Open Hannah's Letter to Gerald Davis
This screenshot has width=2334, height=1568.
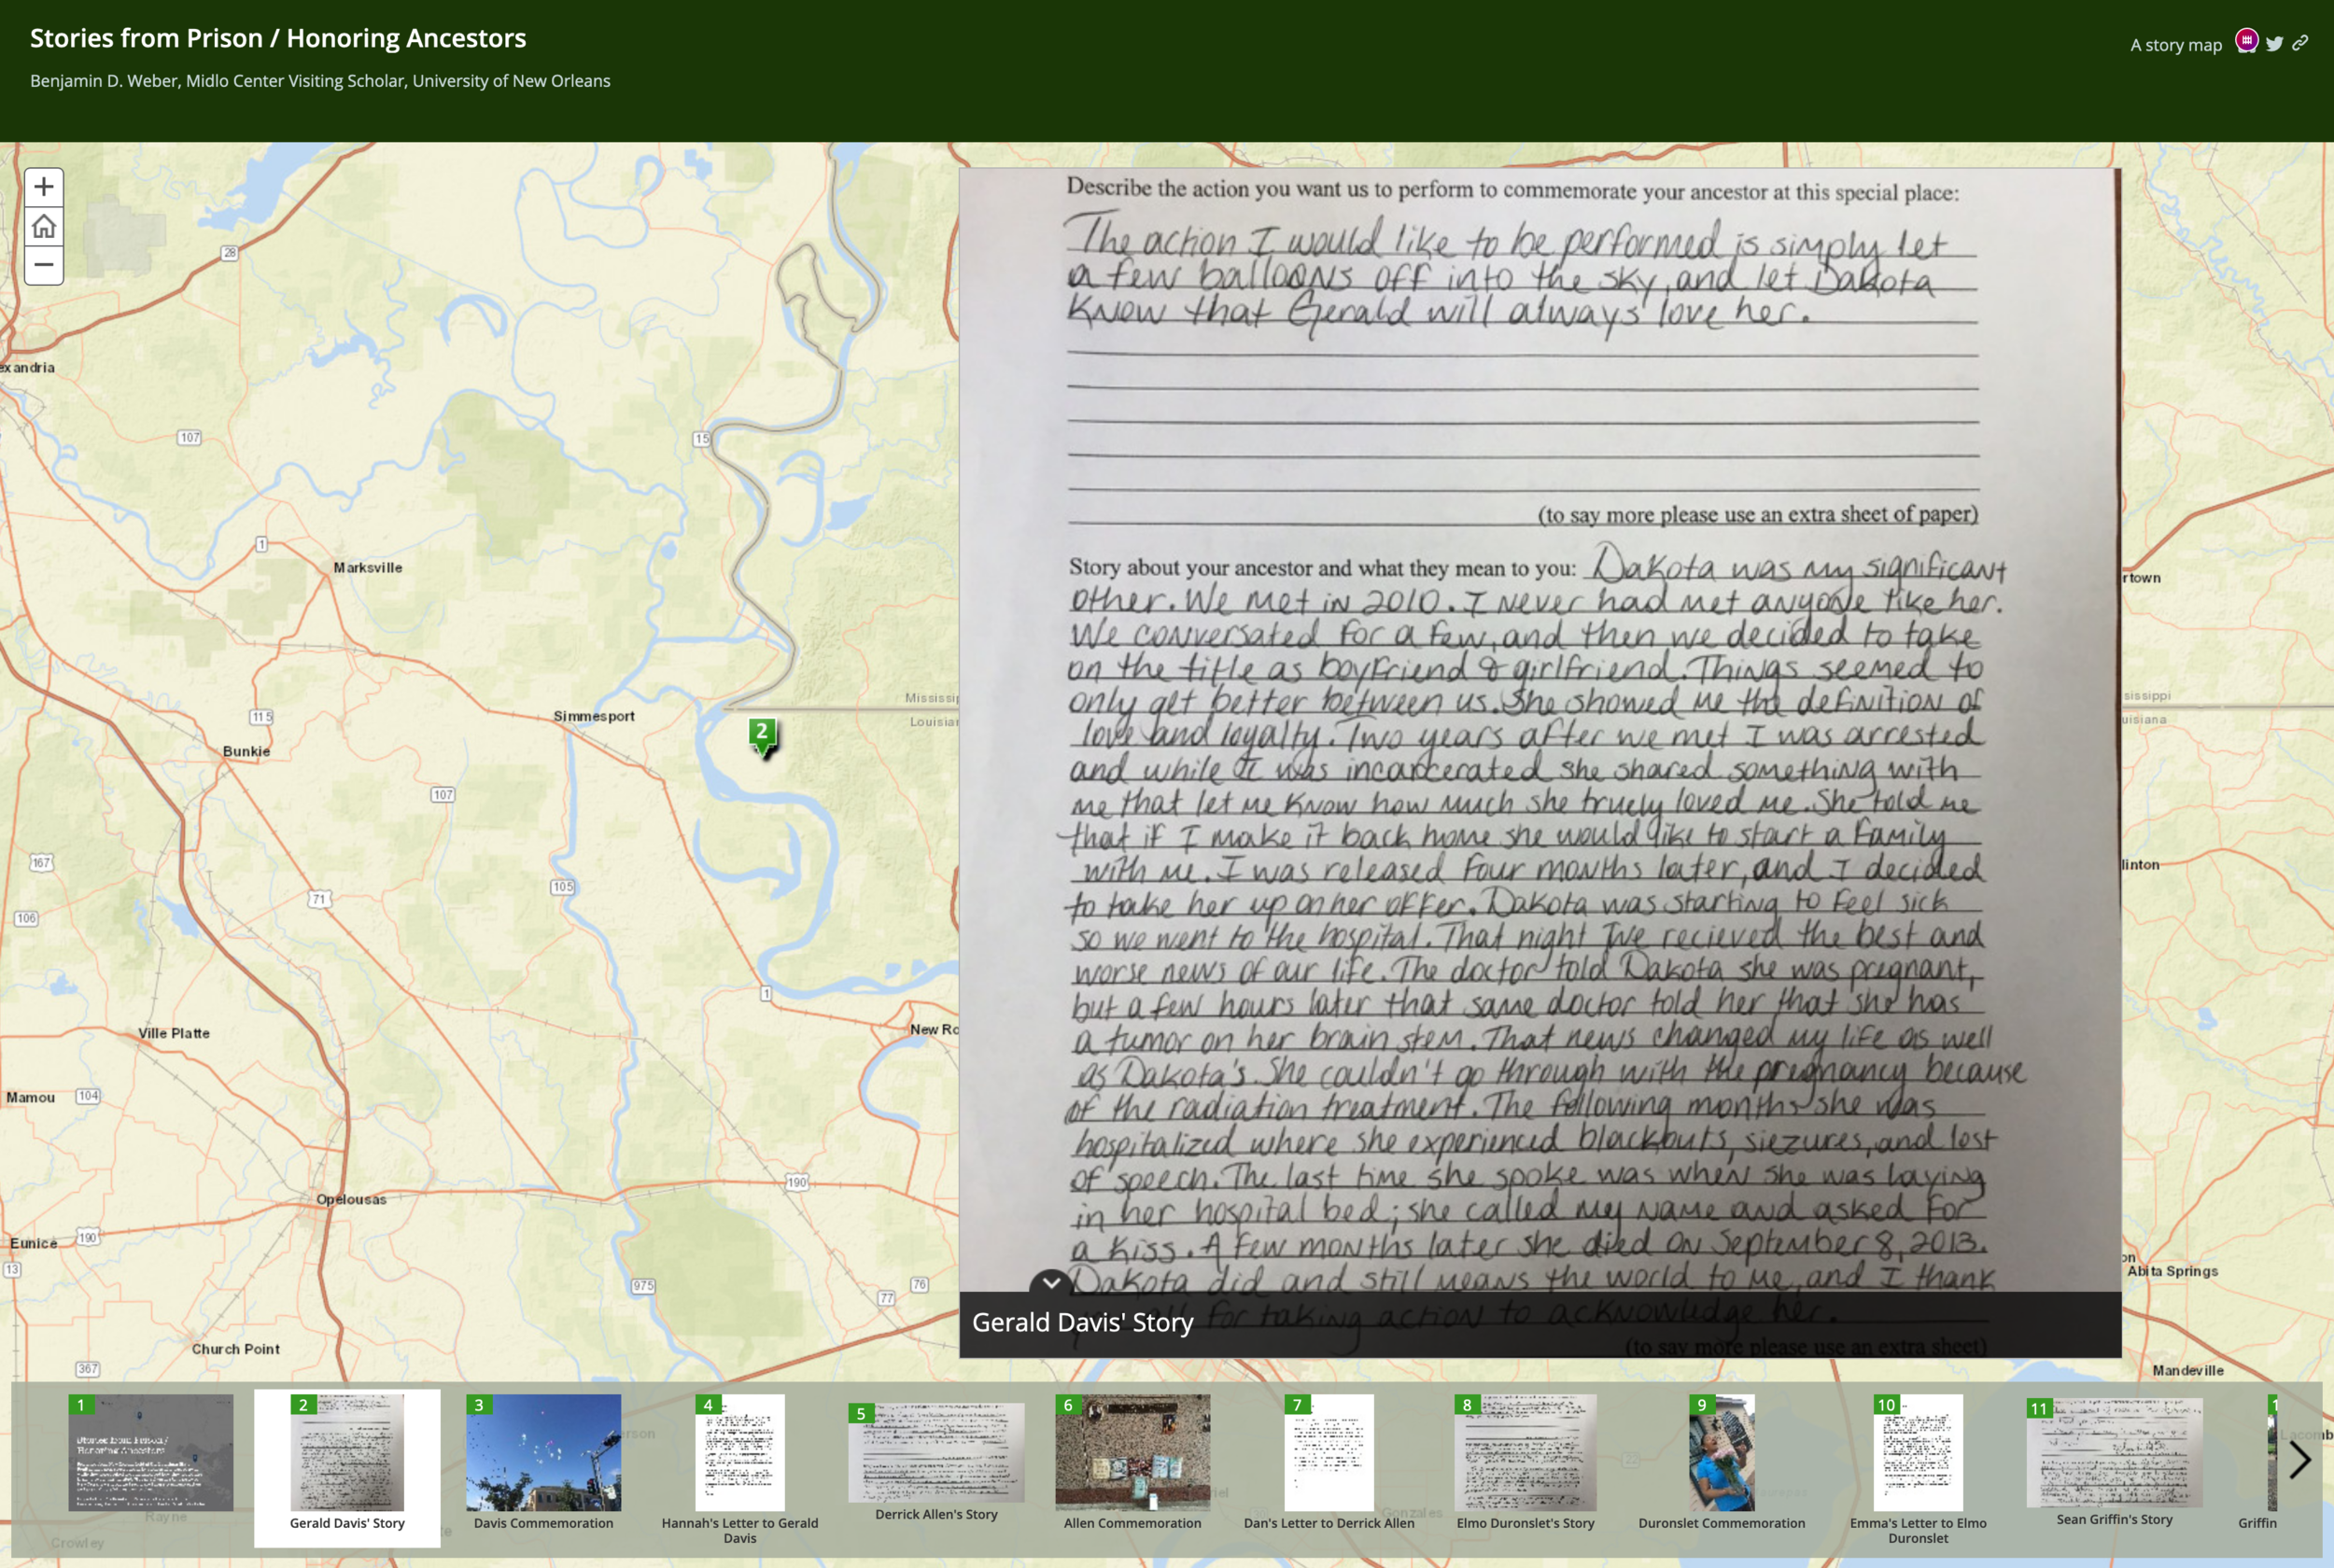pyautogui.click(x=739, y=1453)
